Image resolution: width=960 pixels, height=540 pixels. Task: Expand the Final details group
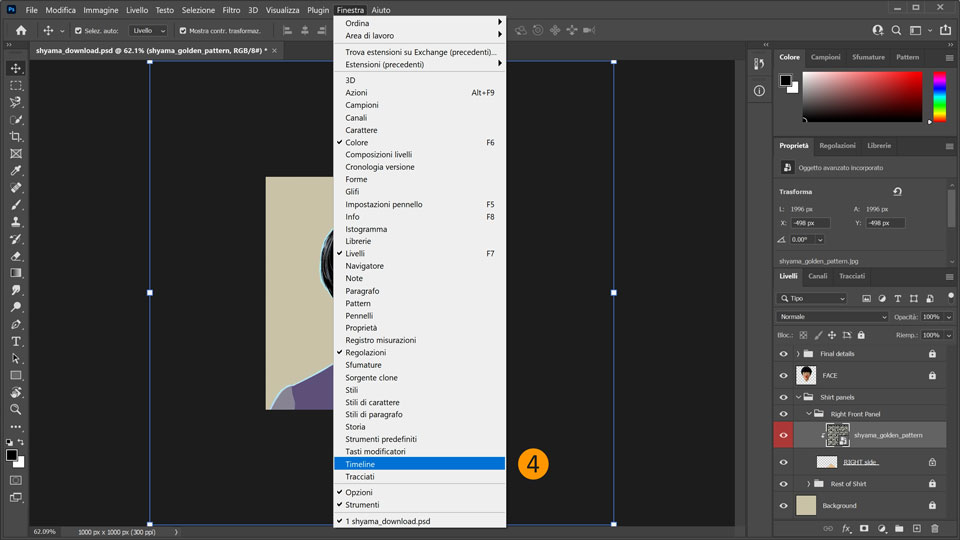pyautogui.click(x=798, y=354)
